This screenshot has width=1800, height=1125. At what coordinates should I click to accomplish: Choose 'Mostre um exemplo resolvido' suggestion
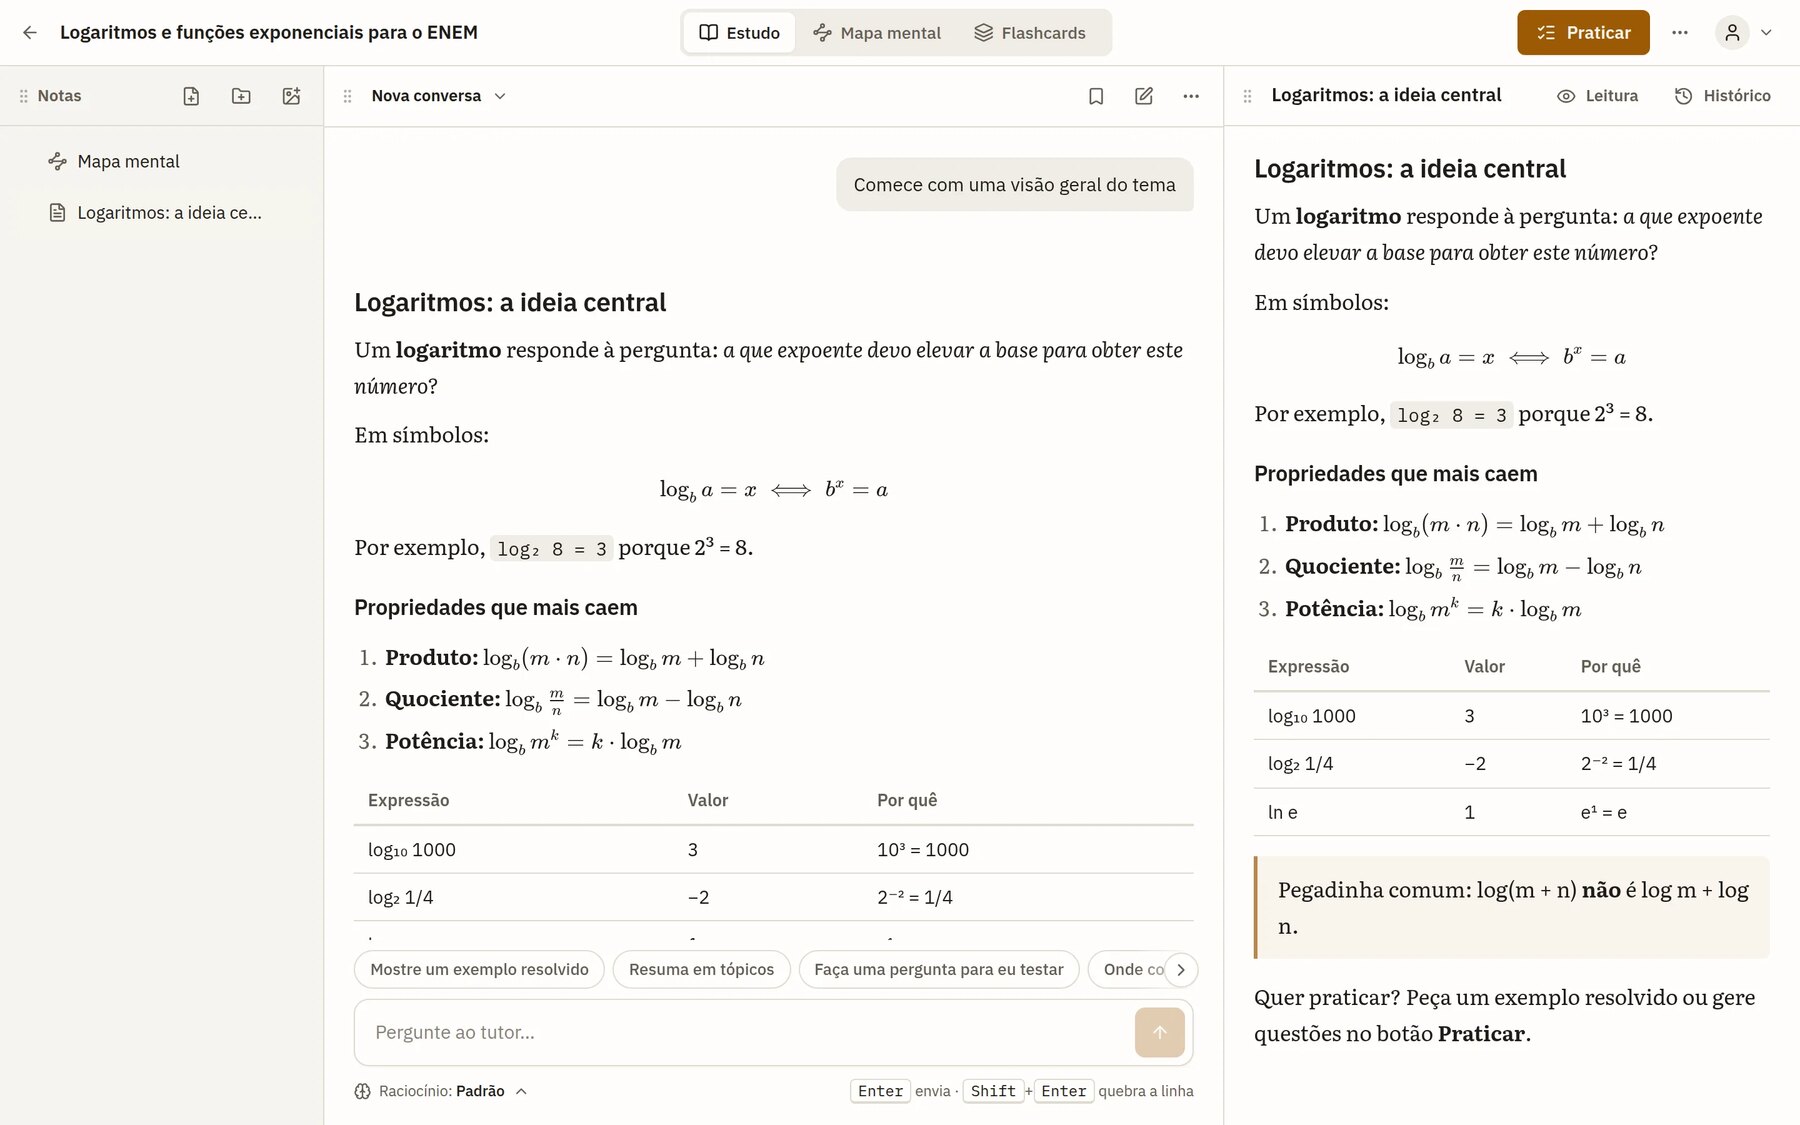(479, 969)
